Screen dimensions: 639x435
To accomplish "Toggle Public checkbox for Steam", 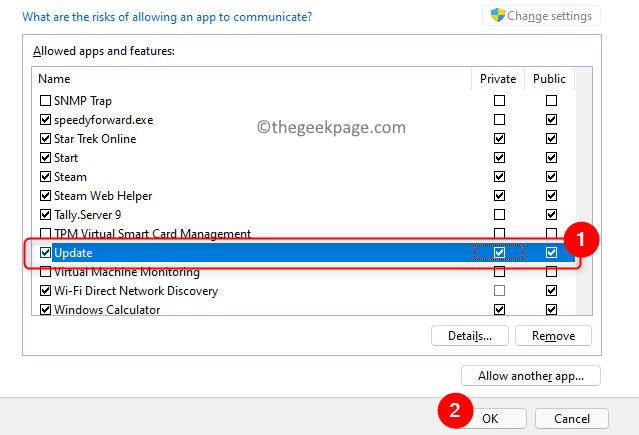I will pos(551,177).
